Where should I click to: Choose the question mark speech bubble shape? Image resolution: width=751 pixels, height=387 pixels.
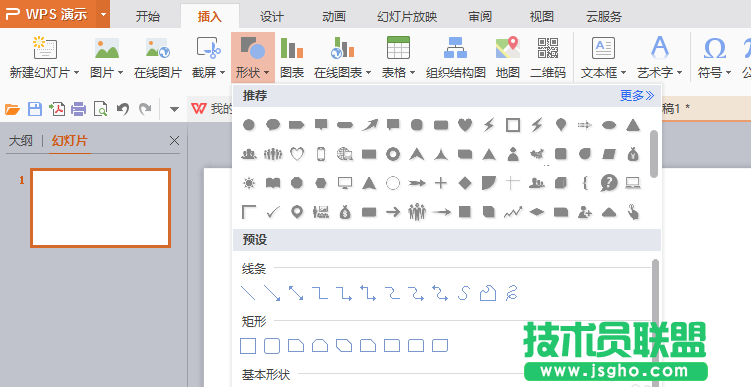coord(609,183)
